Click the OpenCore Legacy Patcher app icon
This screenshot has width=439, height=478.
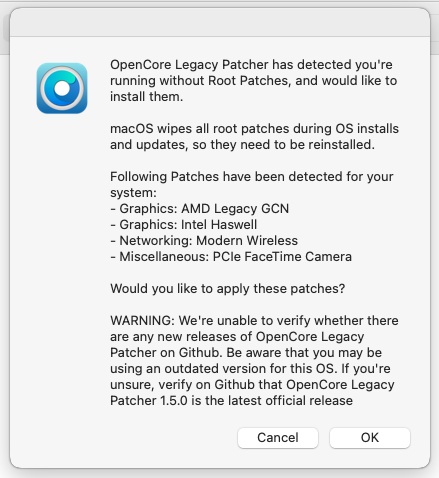pyautogui.click(x=62, y=88)
